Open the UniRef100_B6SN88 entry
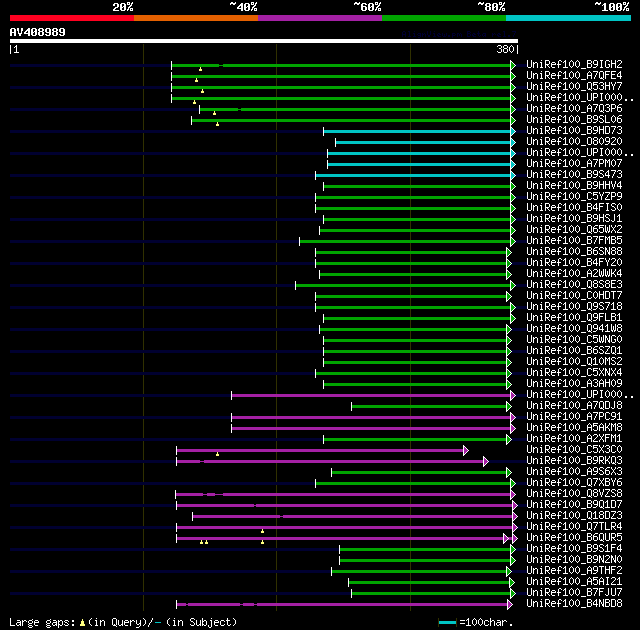This screenshot has height=630, width=640. (x=574, y=252)
